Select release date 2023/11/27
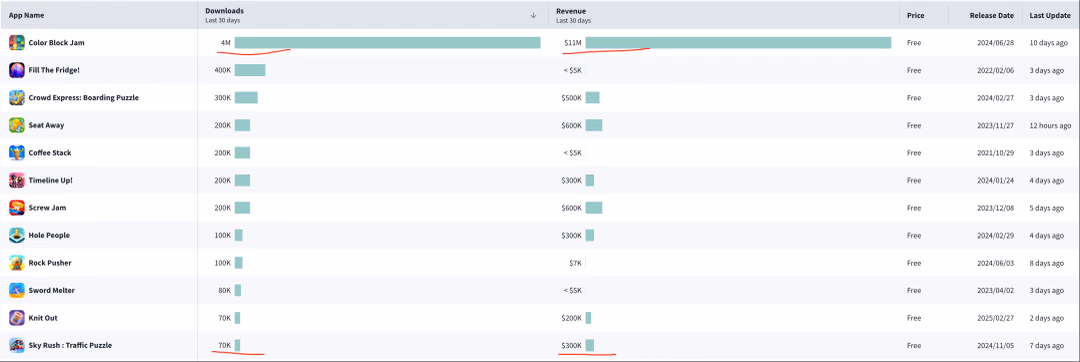The height and width of the screenshot is (362, 1080). point(995,125)
